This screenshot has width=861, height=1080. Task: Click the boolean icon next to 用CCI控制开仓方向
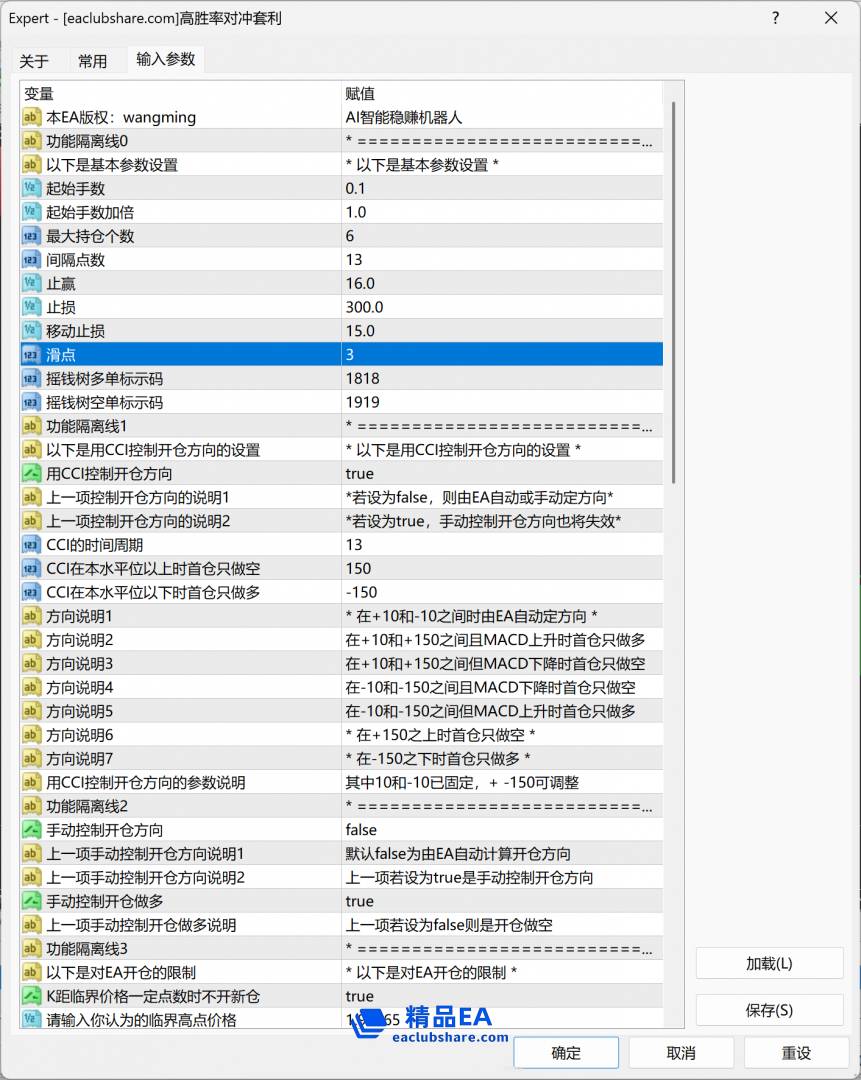click(31, 474)
